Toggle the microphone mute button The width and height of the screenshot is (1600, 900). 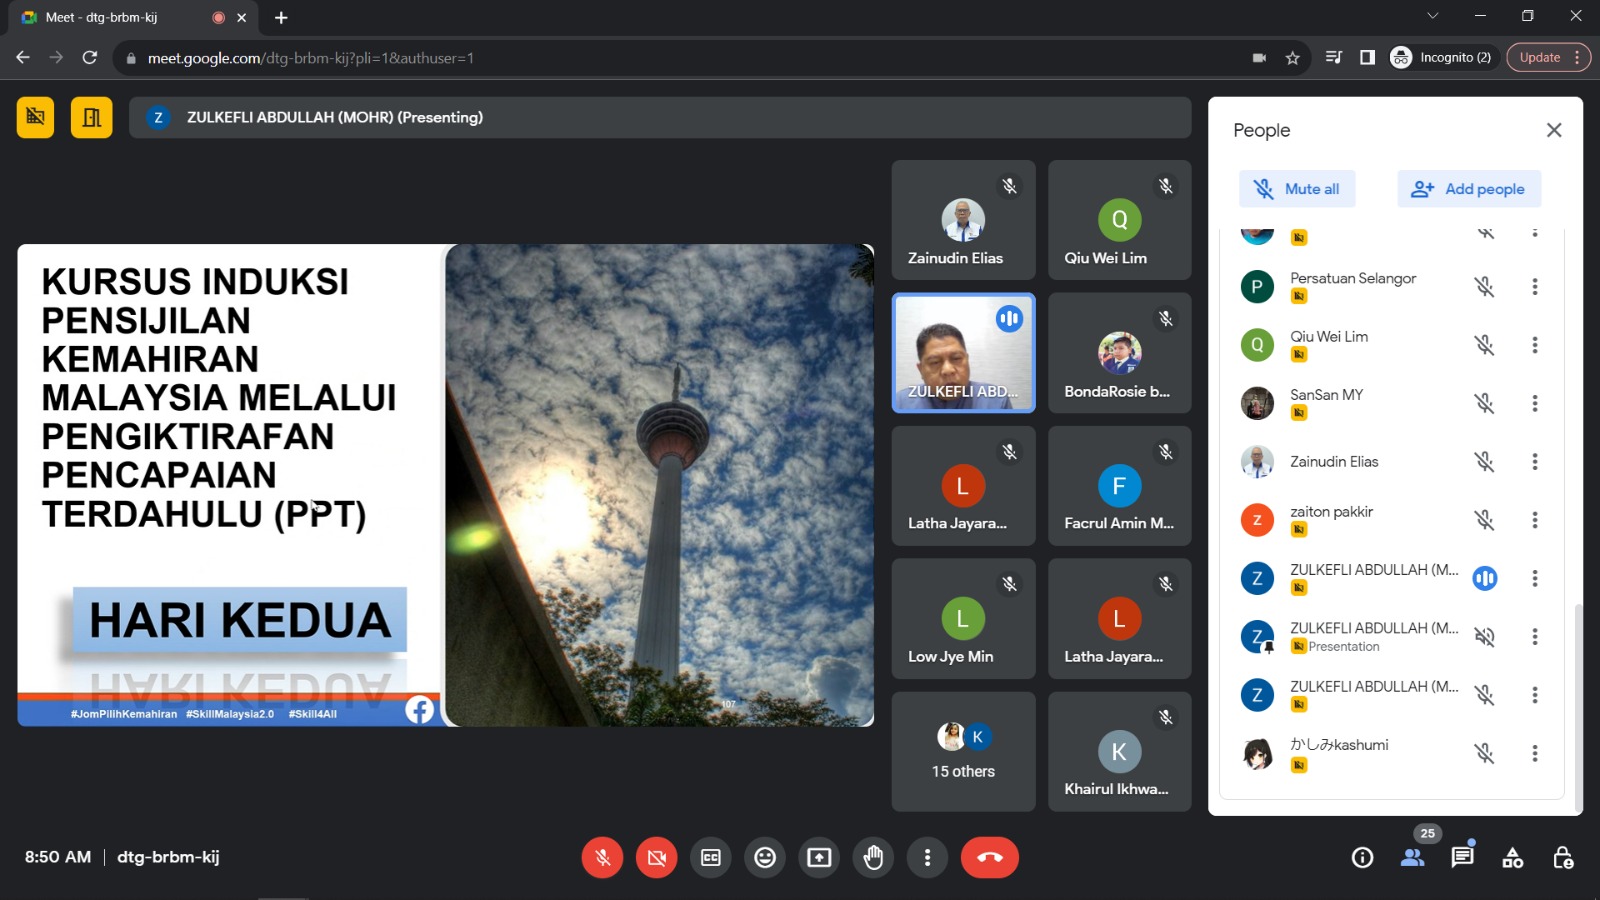pyautogui.click(x=602, y=857)
